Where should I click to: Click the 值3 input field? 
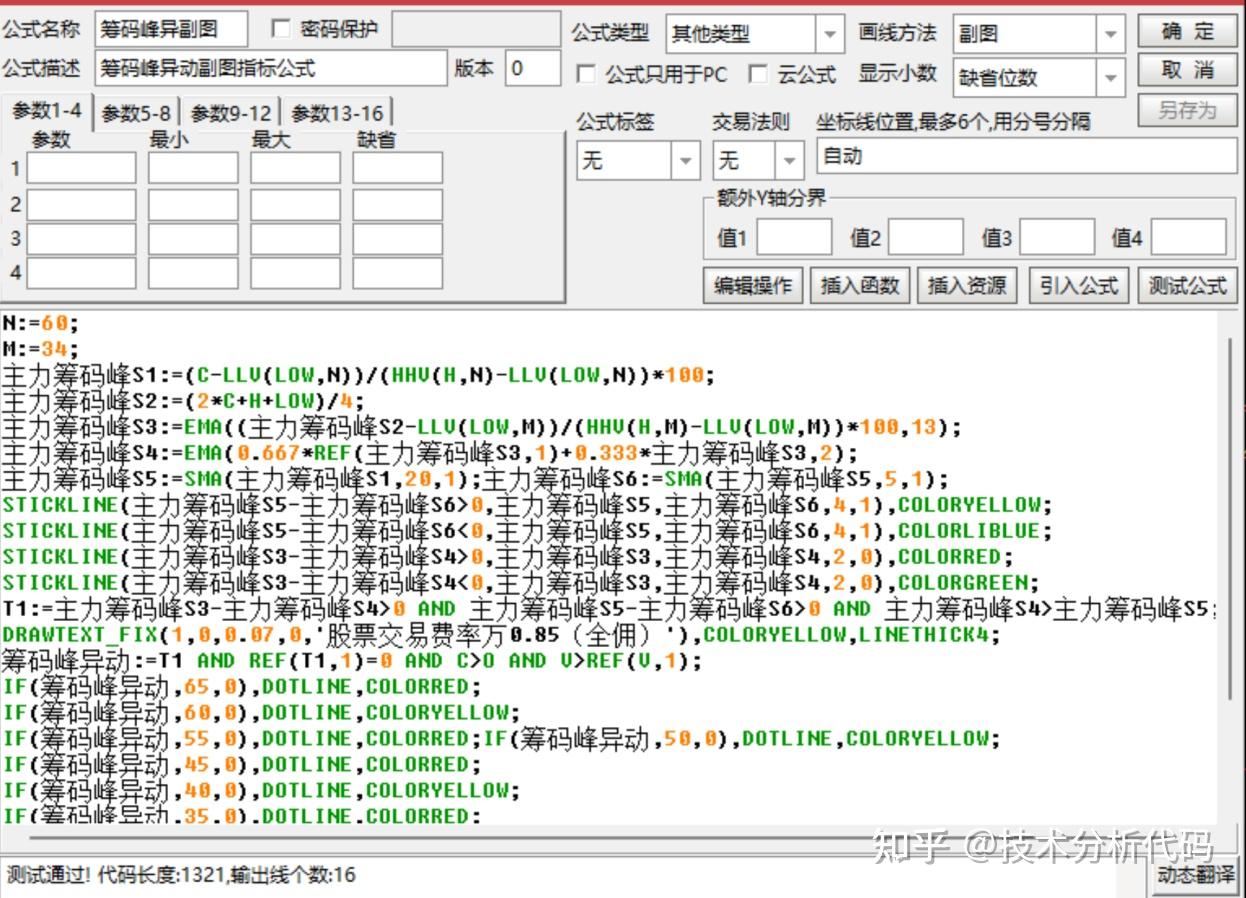(x=1057, y=237)
